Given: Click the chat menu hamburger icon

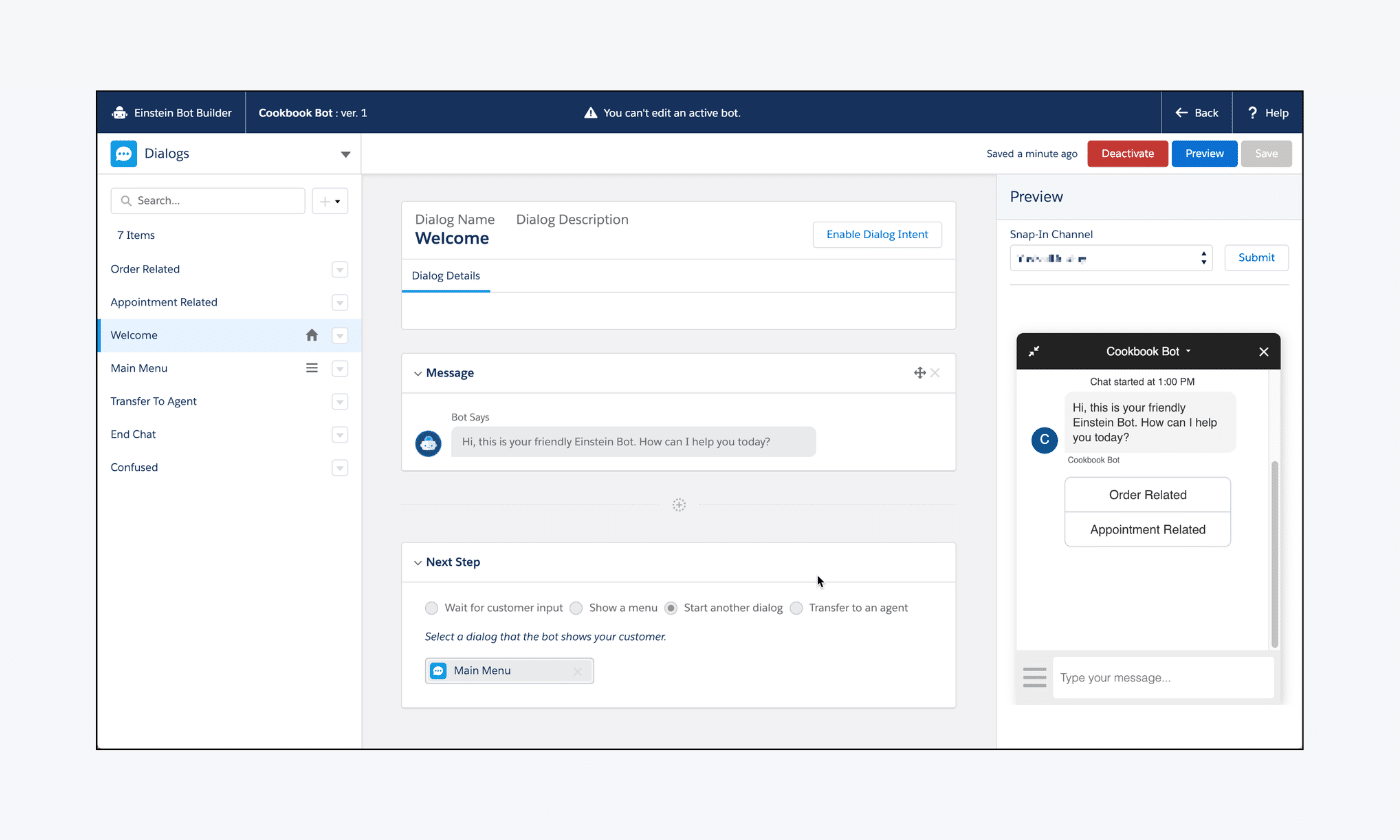Looking at the screenshot, I should click(1035, 678).
